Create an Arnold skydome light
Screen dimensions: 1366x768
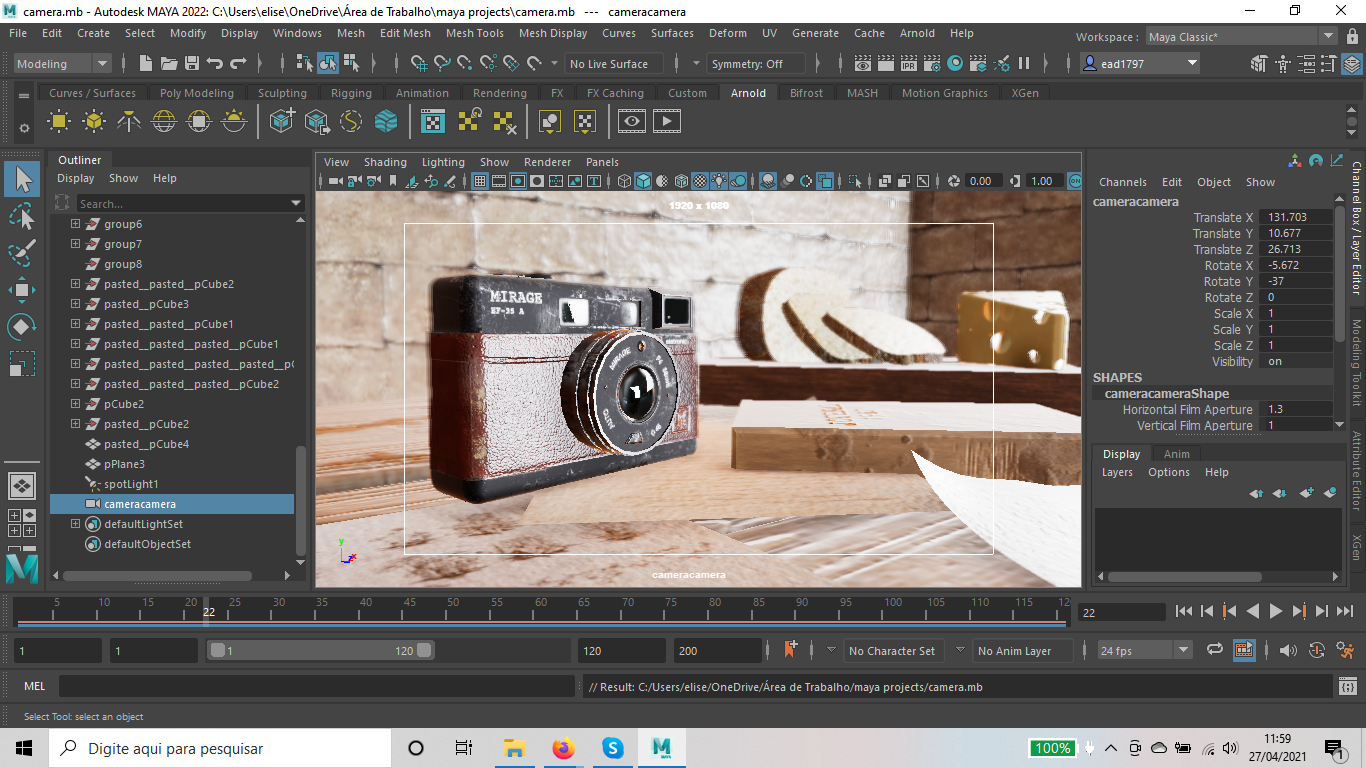(164, 122)
